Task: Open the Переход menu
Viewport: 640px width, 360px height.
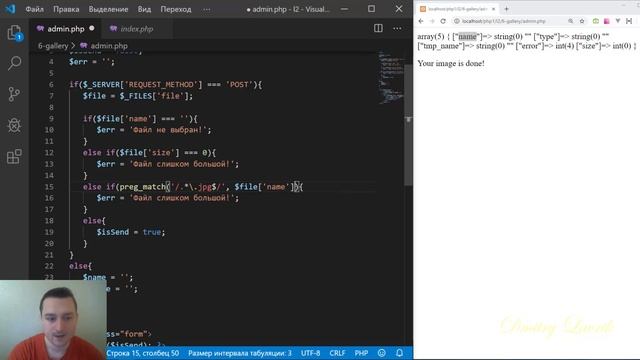Action: [x=176, y=9]
